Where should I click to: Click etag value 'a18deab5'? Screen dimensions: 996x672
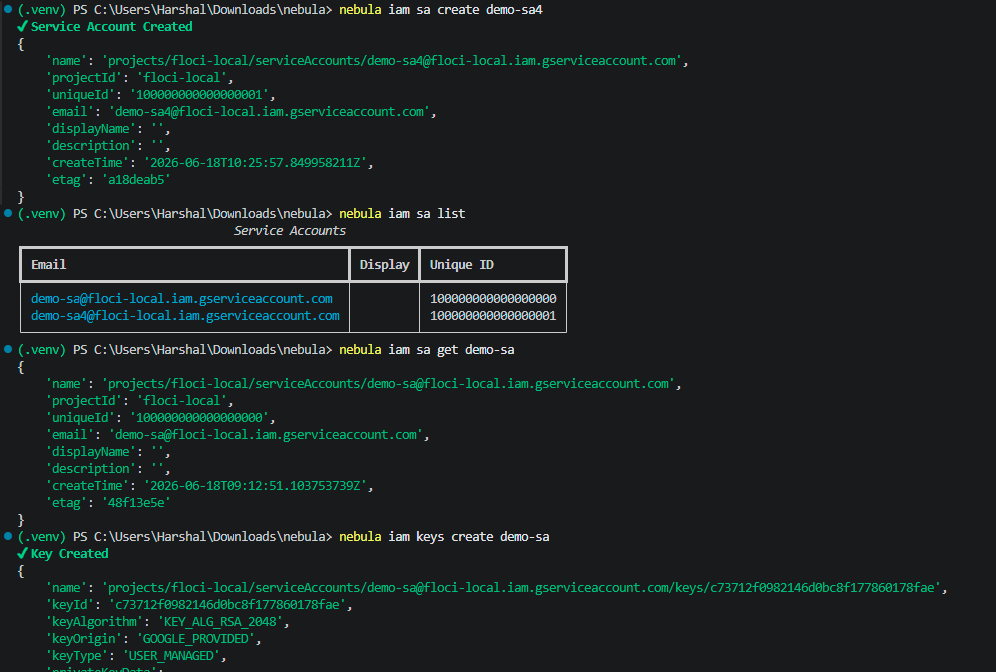tap(136, 180)
